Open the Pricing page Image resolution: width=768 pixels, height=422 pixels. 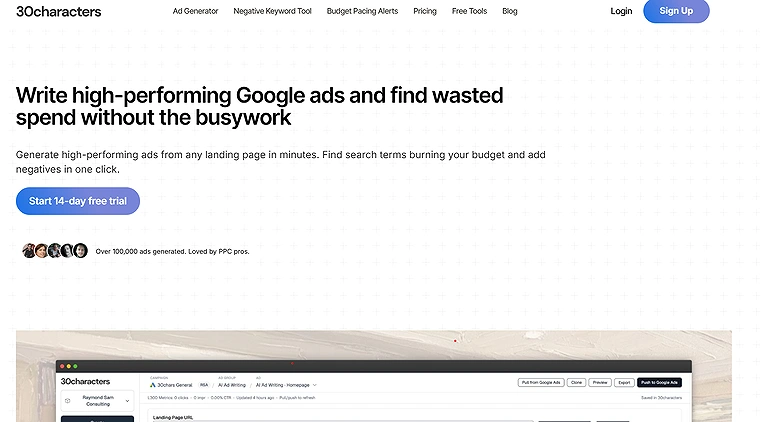[x=425, y=11]
